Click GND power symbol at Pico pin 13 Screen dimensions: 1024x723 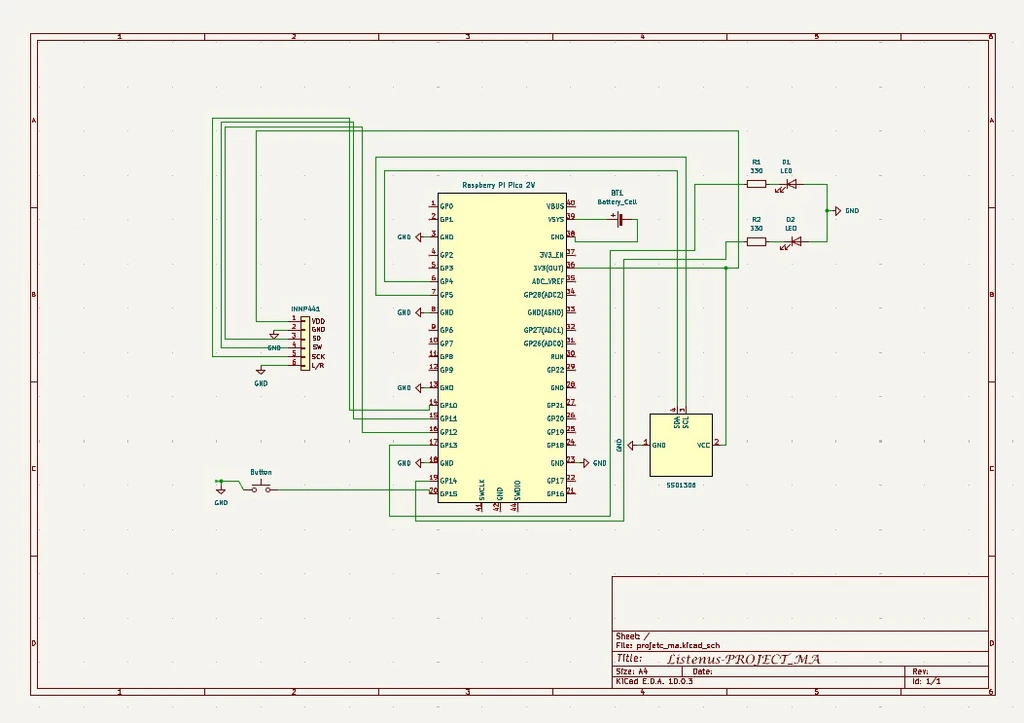419,387
